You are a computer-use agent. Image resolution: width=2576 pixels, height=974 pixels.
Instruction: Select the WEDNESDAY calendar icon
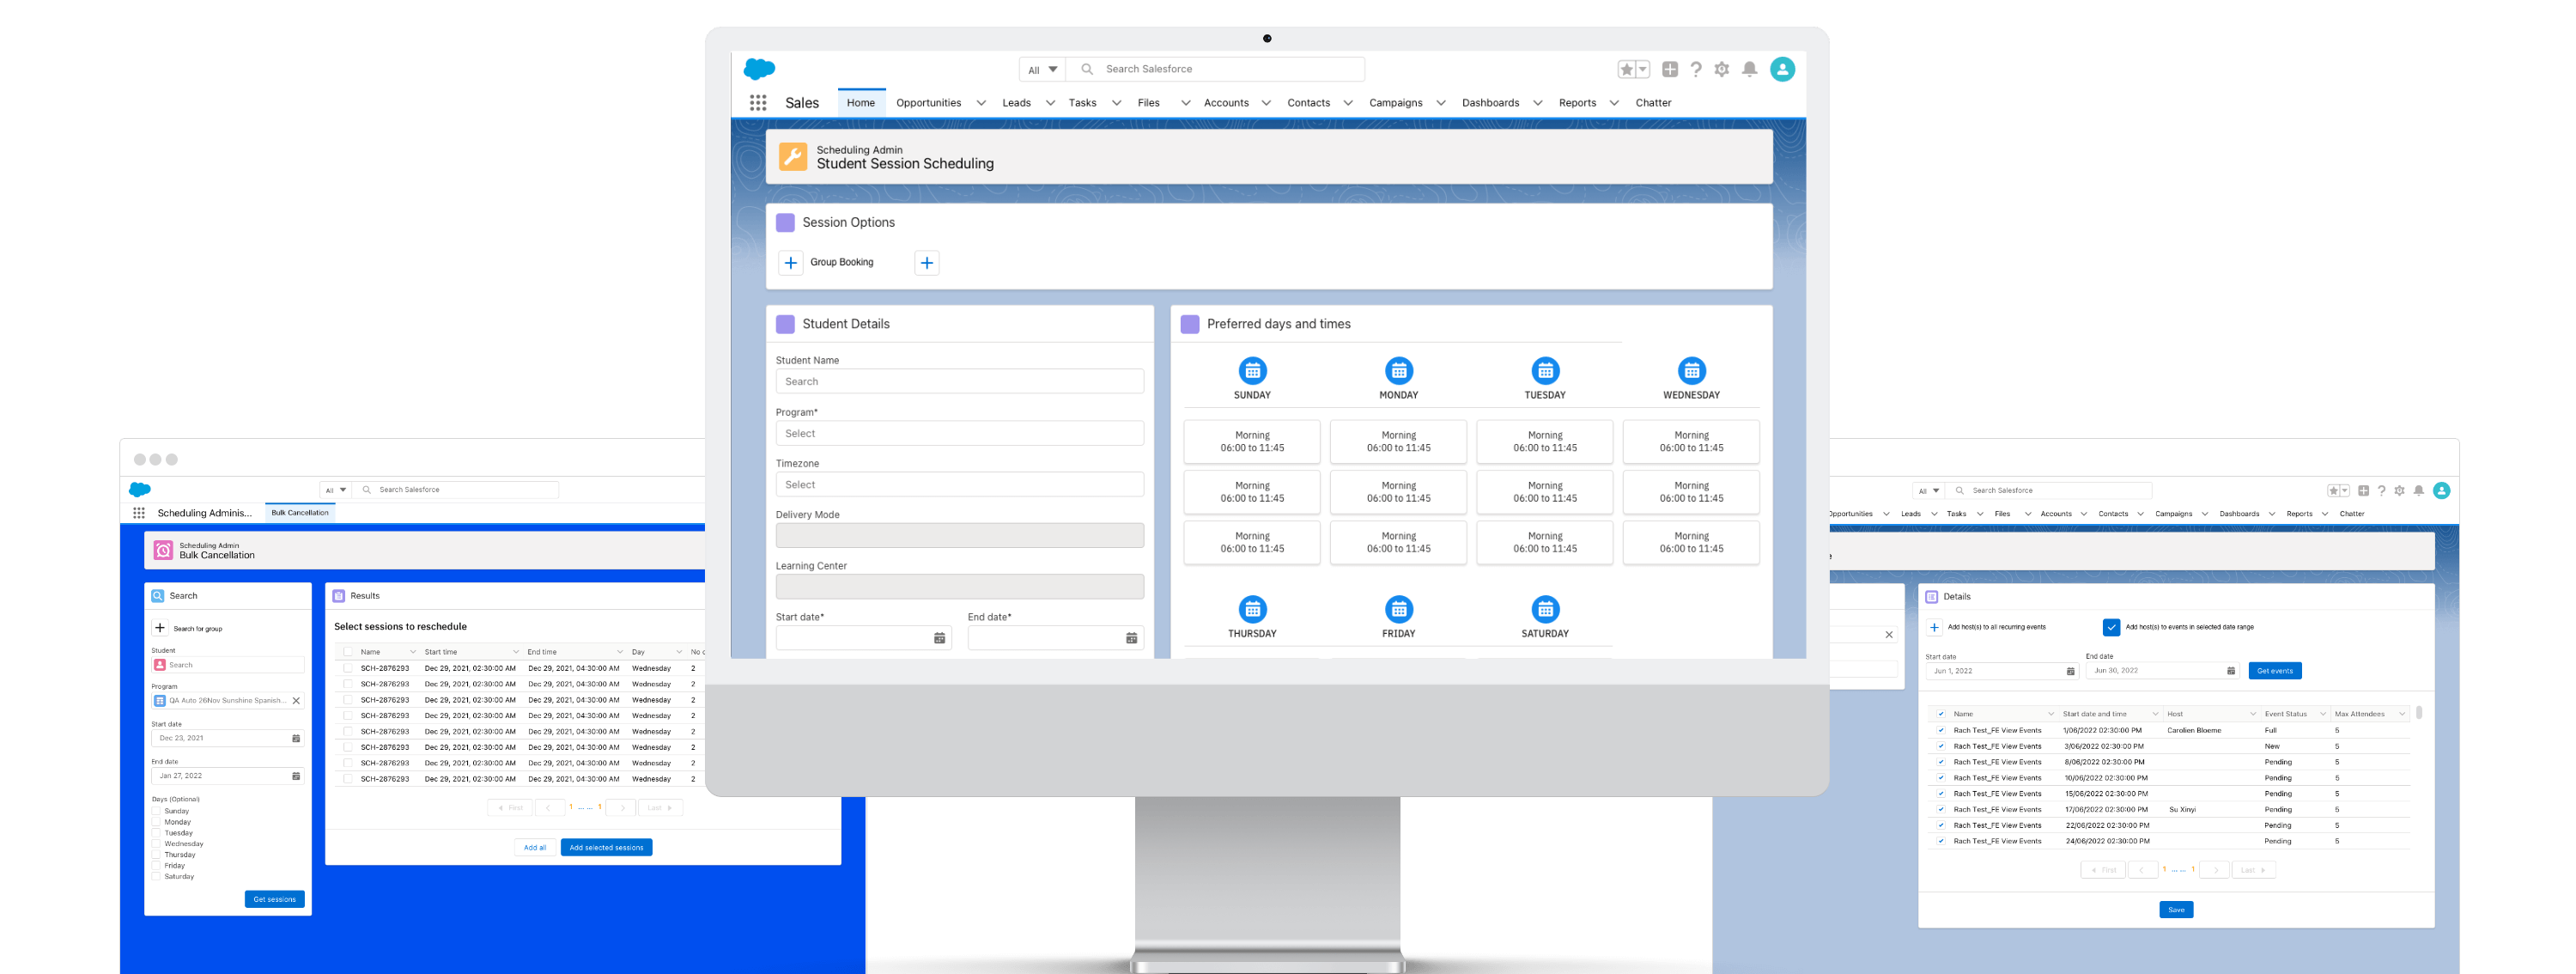click(1691, 371)
